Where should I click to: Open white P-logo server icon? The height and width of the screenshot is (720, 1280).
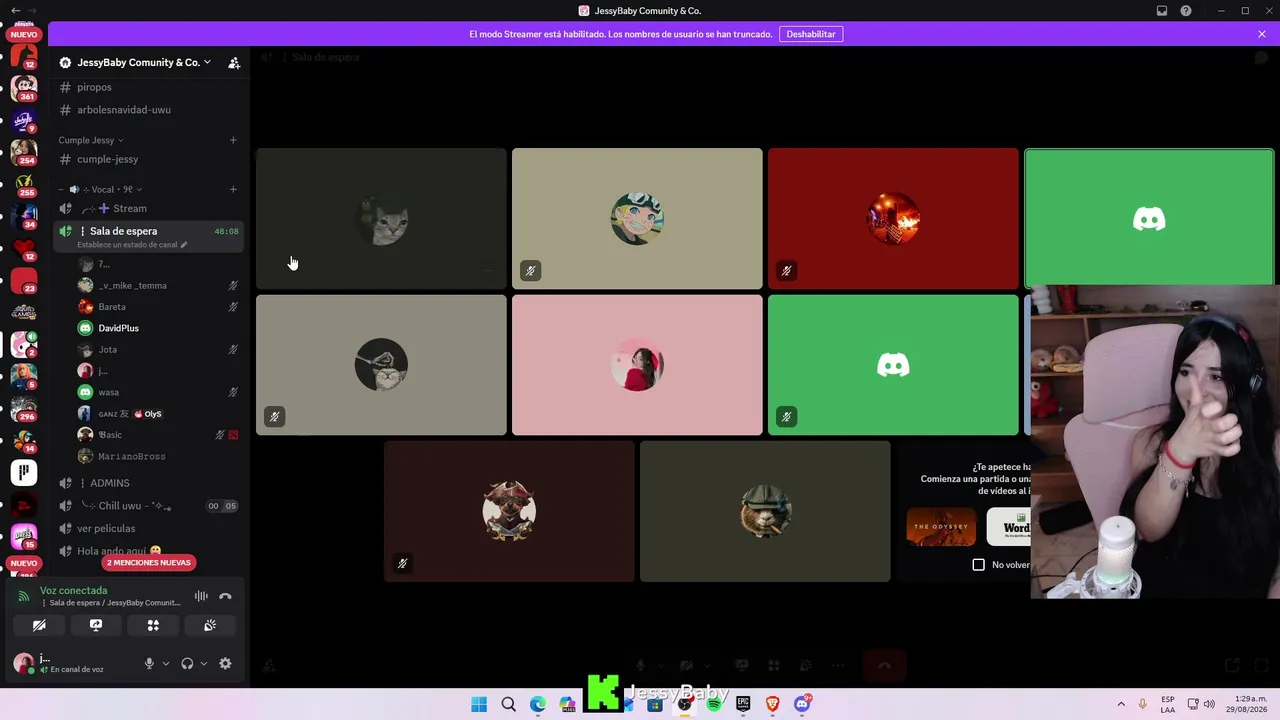coord(24,471)
